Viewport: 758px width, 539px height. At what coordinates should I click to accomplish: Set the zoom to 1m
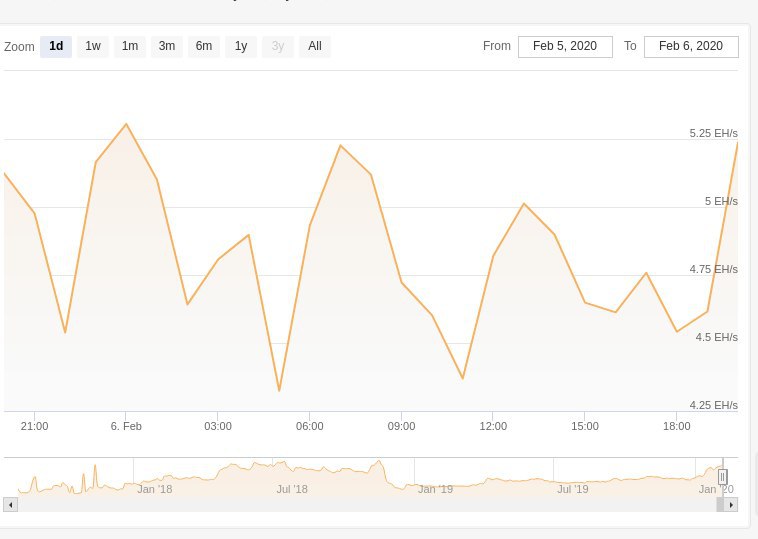pos(130,46)
